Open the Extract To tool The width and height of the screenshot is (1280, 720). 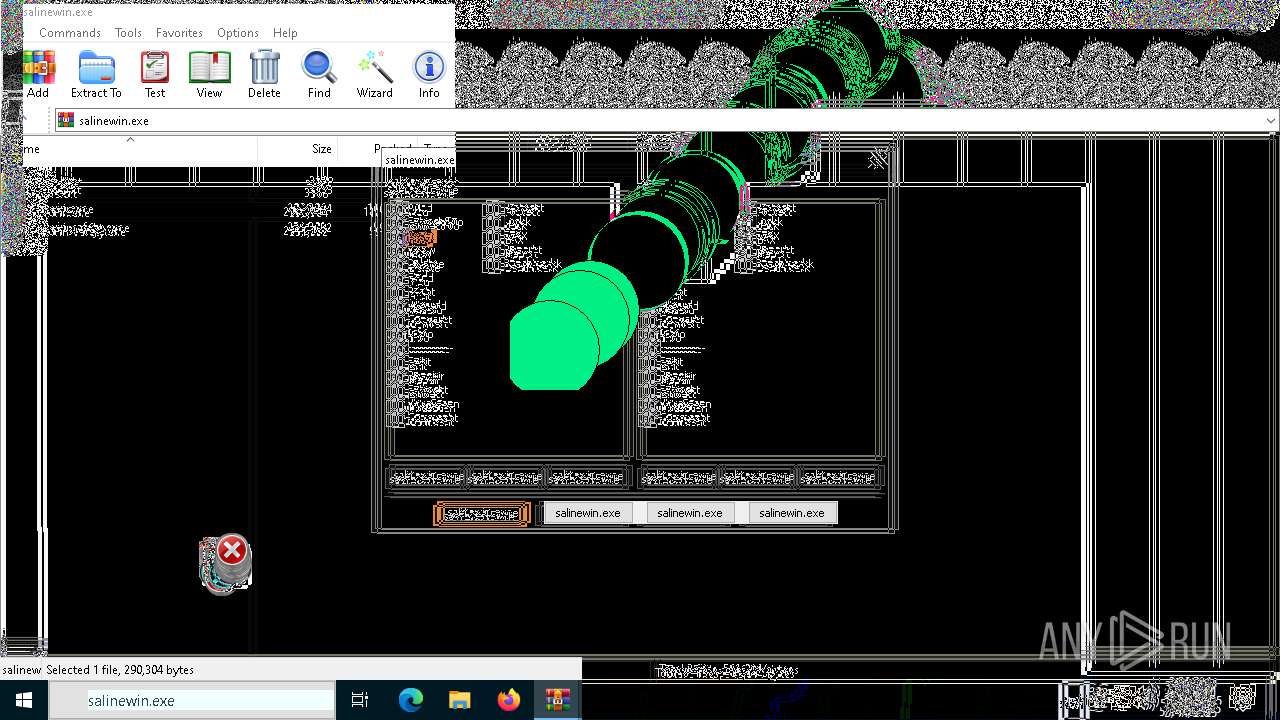pos(96,75)
